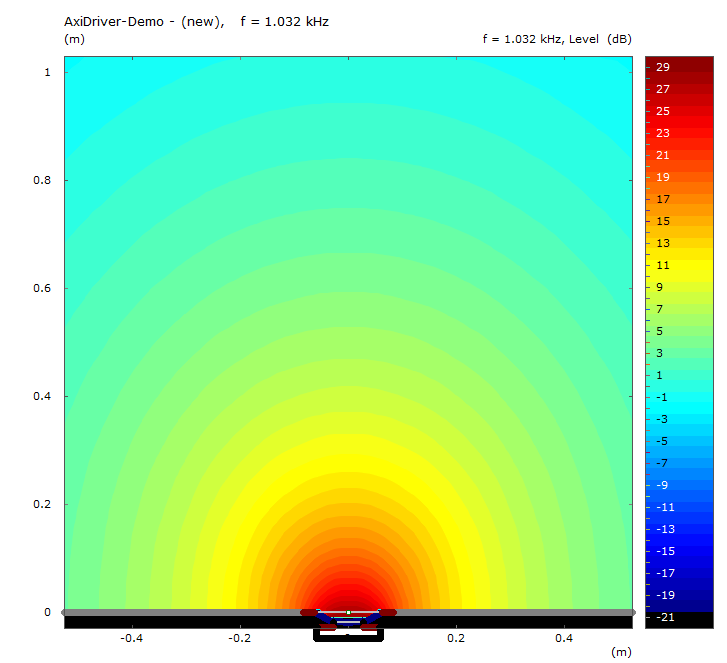The height and width of the screenshot is (663, 727).
Task: Click the left dark red surround of the driver
Action: coord(308,612)
